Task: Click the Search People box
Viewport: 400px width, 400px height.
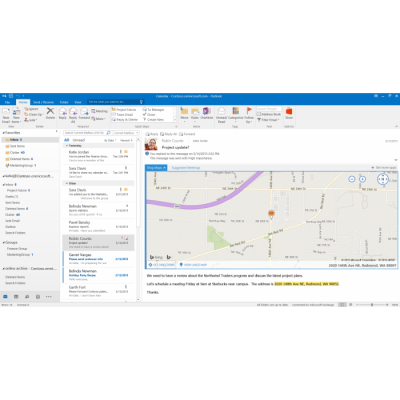Action: [269, 109]
